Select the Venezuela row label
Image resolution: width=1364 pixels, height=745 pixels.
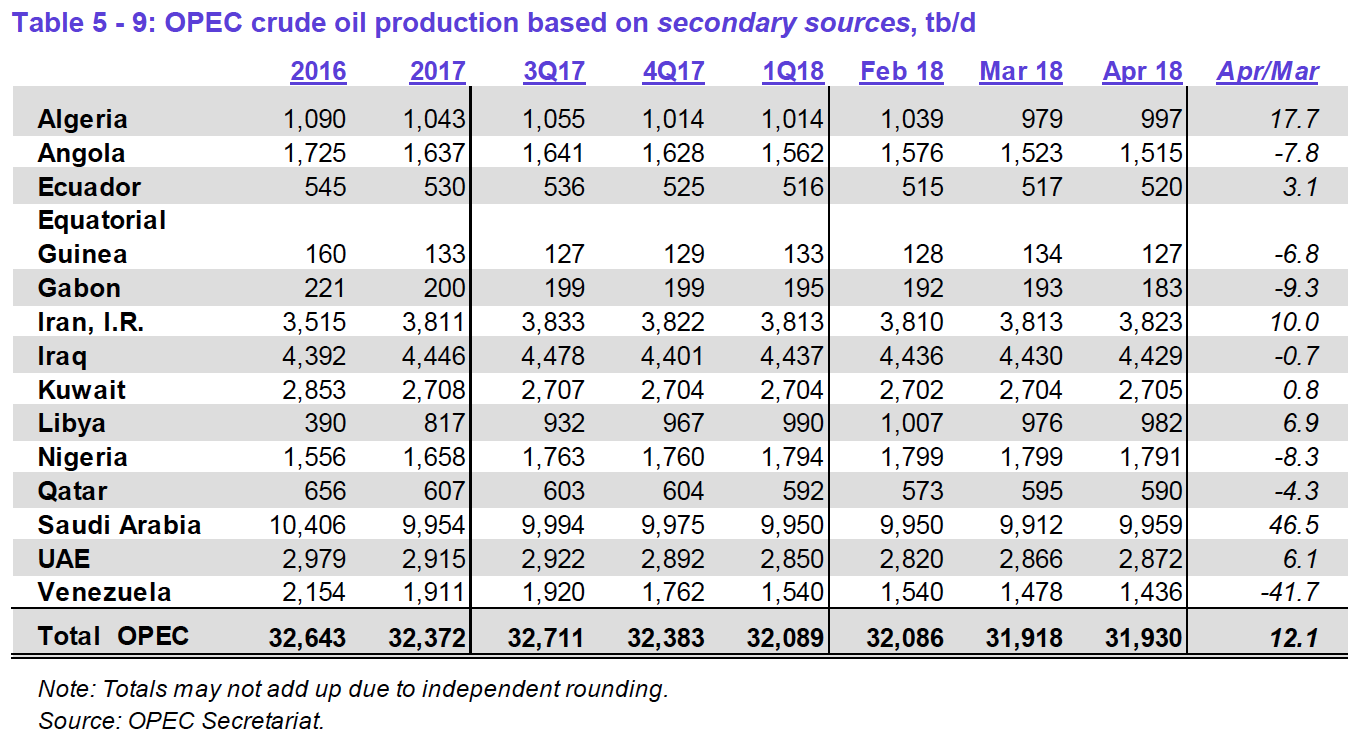105,592
